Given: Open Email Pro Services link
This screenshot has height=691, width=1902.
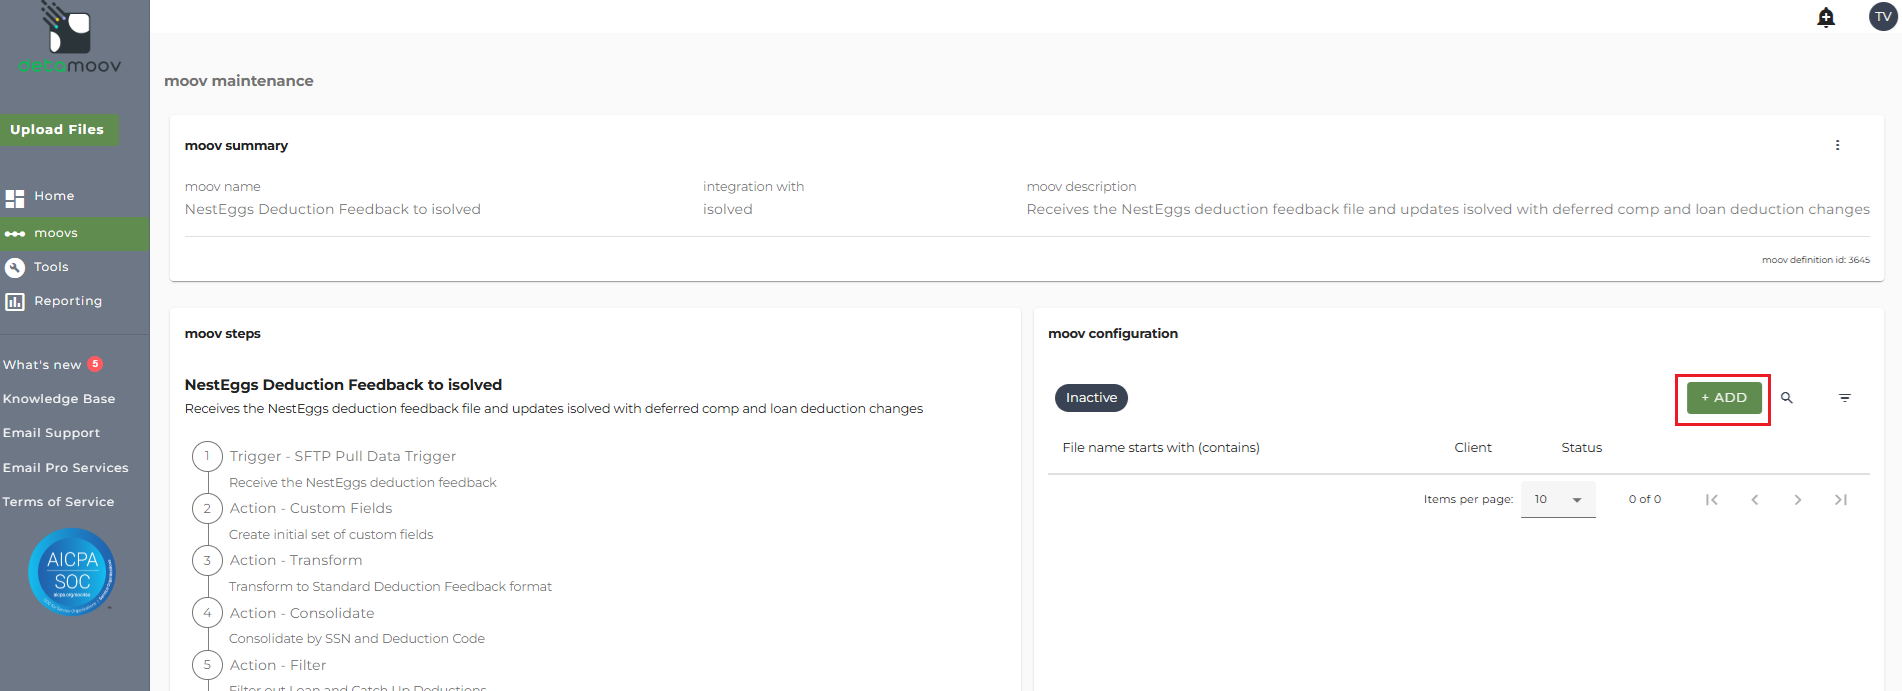Looking at the screenshot, I should [66, 468].
